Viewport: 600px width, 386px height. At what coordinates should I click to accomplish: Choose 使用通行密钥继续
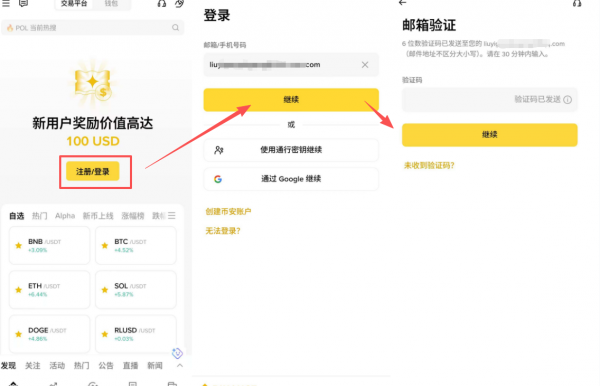click(291, 150)
